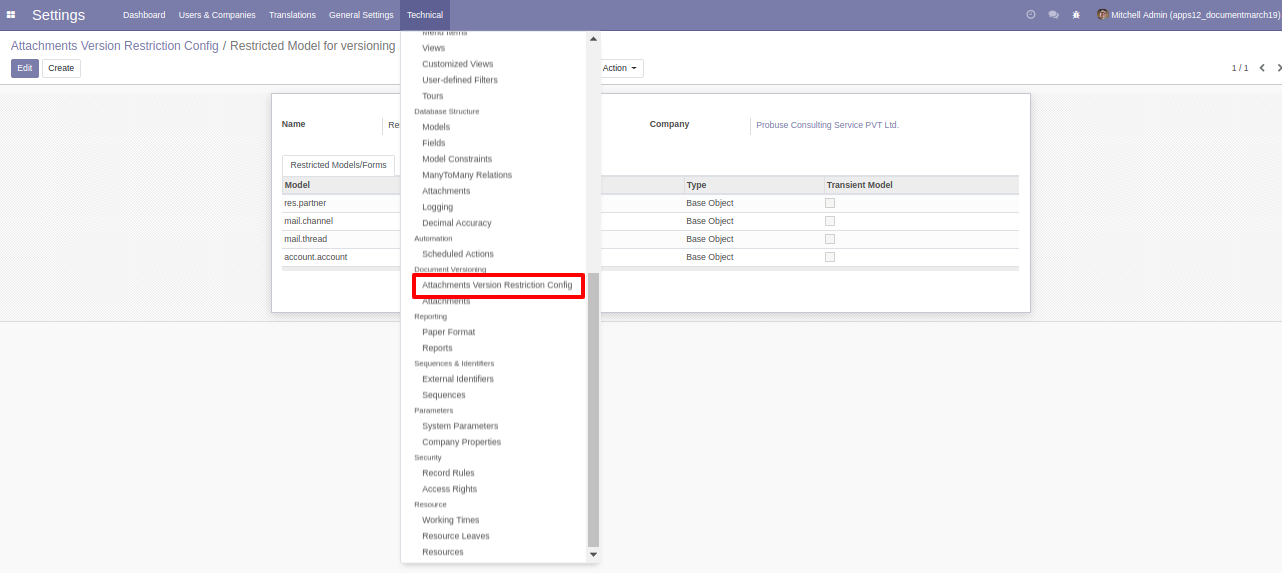Screen dimensions: 1282x573
Task: Select Company Properties entry
Action: coord(462,442)
